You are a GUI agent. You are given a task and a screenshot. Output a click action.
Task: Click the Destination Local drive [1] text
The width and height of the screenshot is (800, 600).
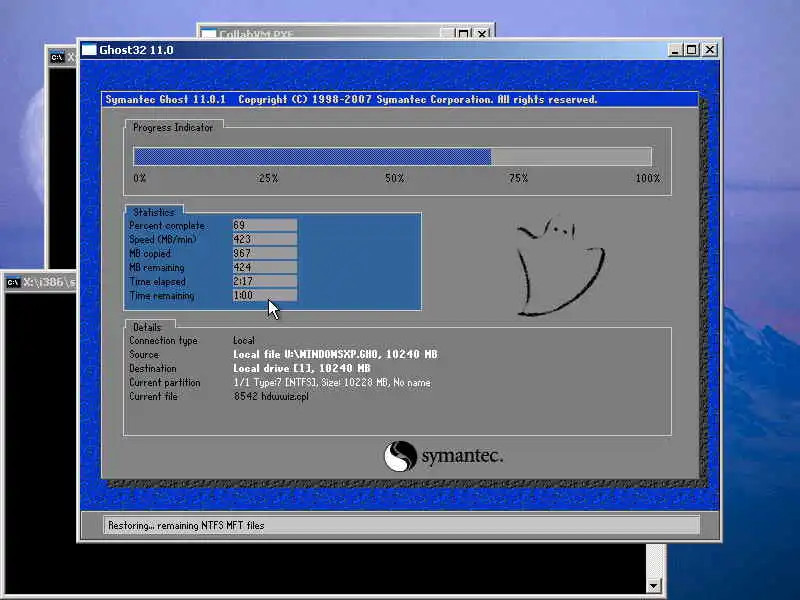pyautogui.click(x=302, y=368)
